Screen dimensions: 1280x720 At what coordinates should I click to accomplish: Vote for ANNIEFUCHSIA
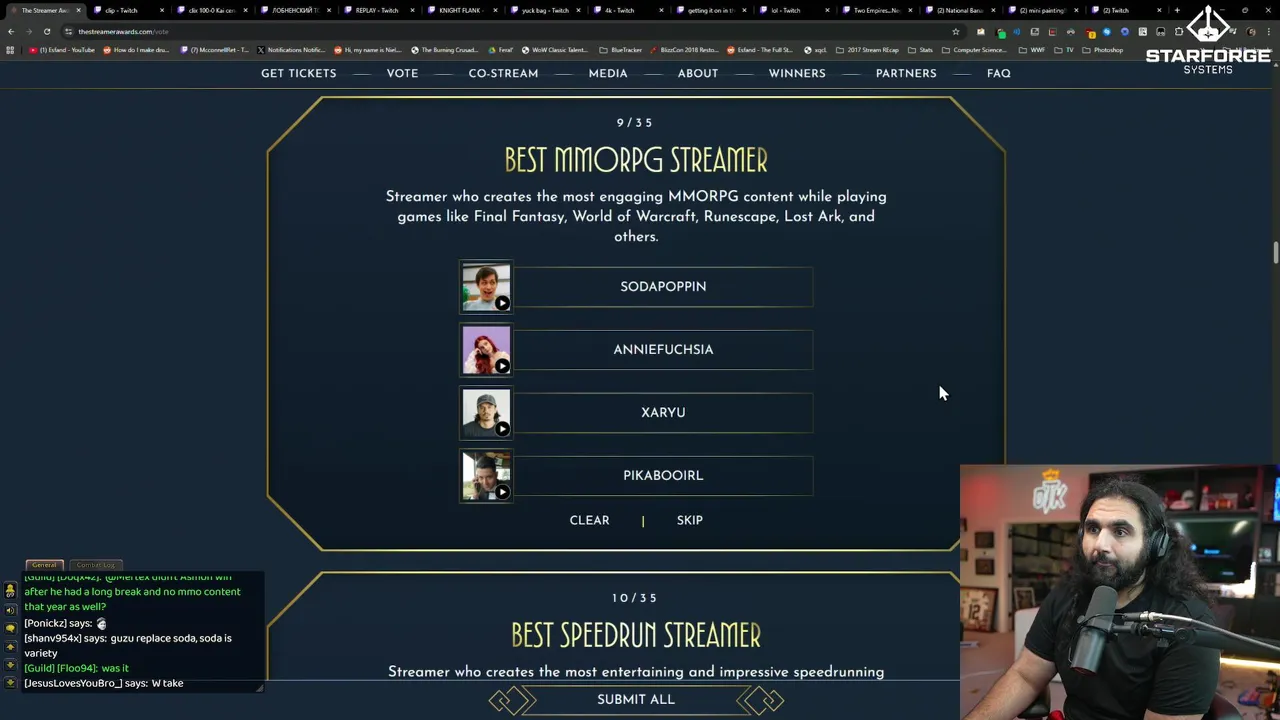pyautogui.click(x=663, y=350)
